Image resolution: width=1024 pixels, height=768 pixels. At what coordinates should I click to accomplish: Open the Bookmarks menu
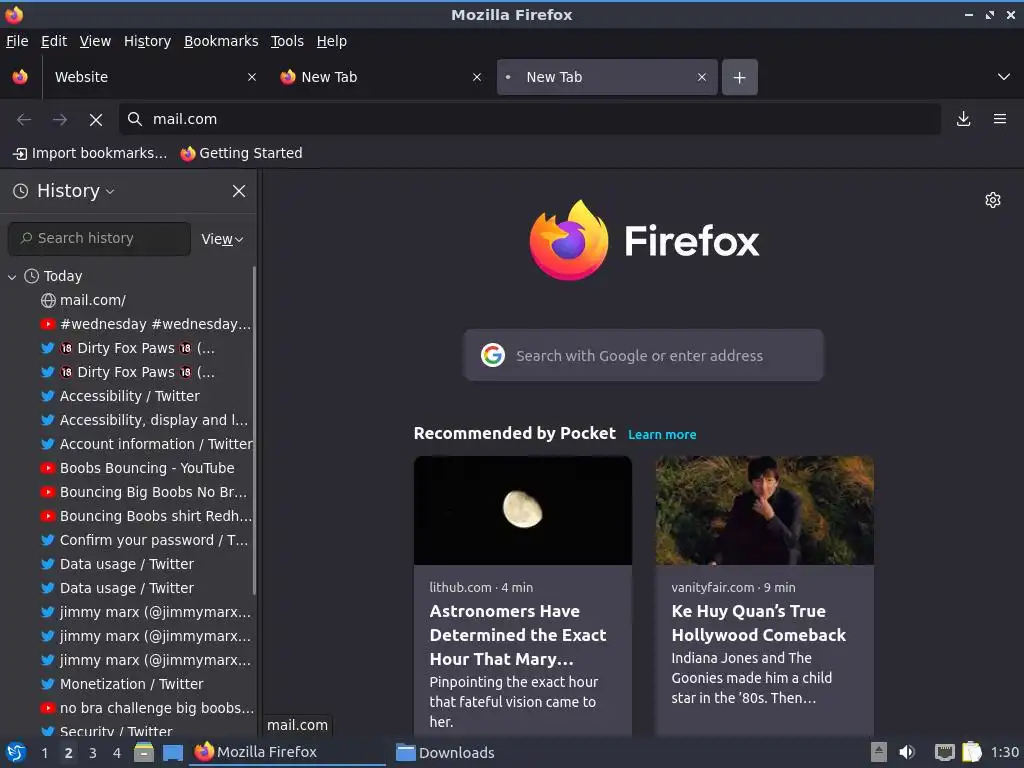tap(221, 41)
